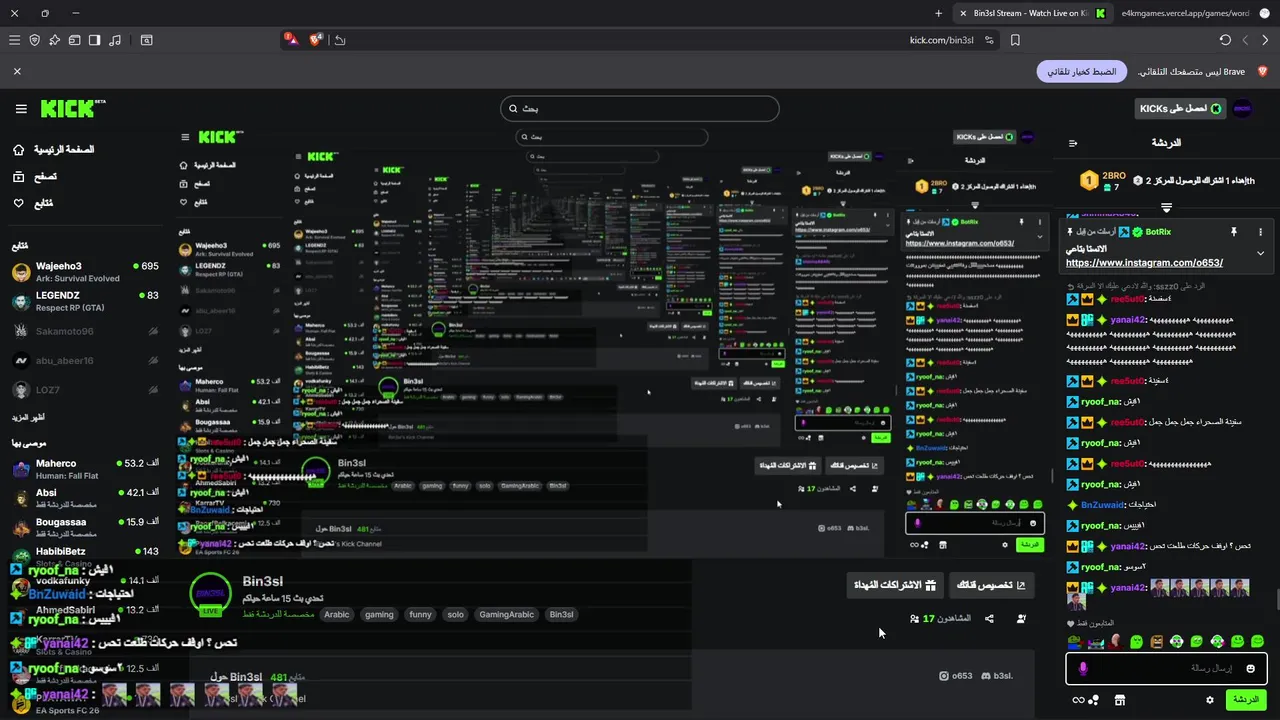Unpin BotRix message using pin icon
The image size is (1280, 720).
click(x=1234, y=232)
